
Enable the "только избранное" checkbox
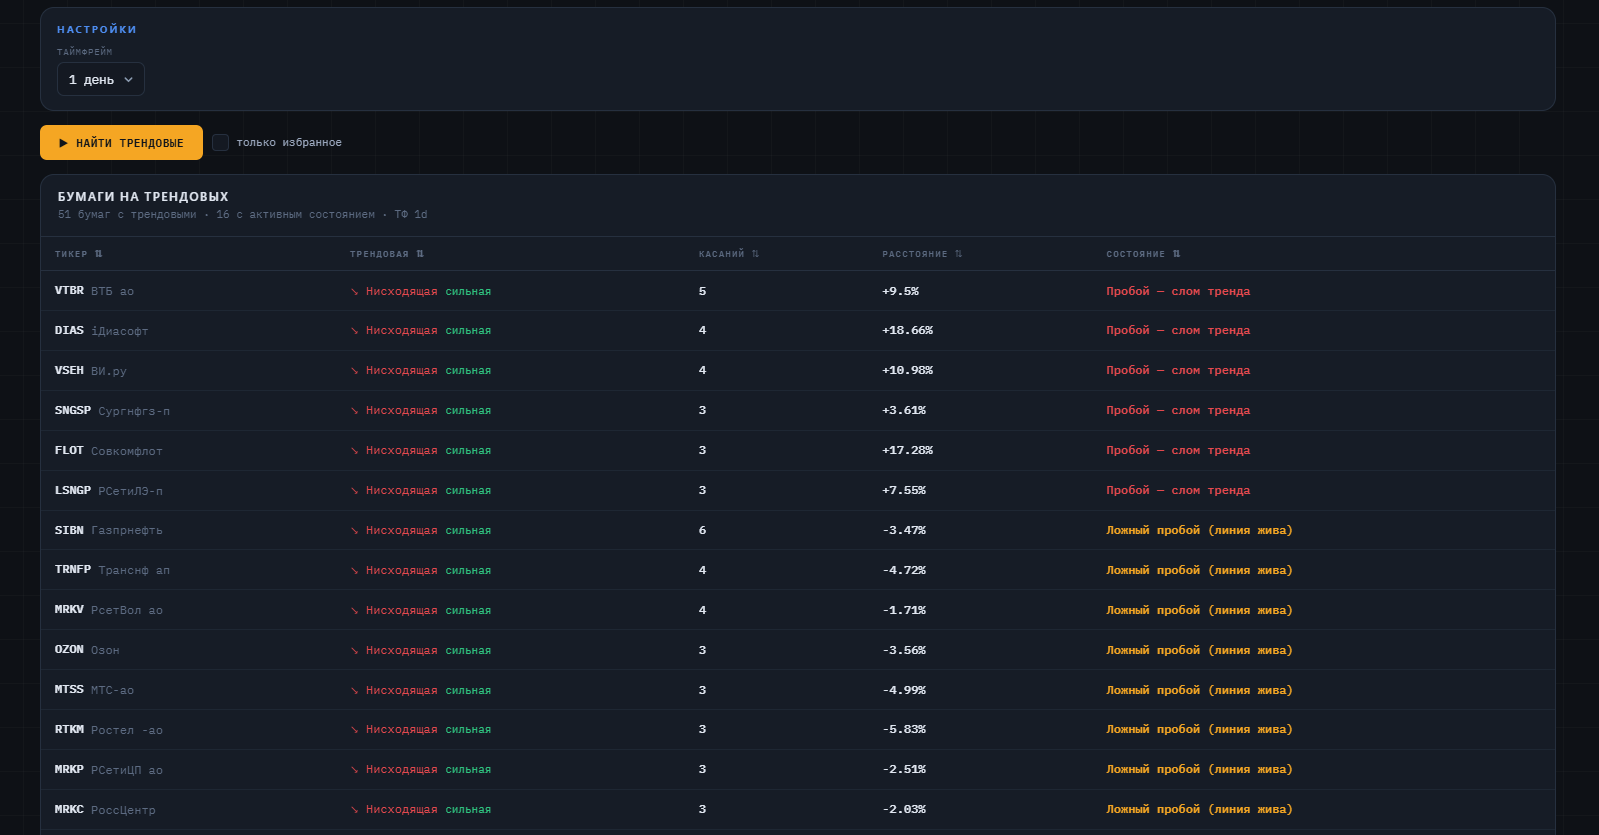[x=221, y=142]
